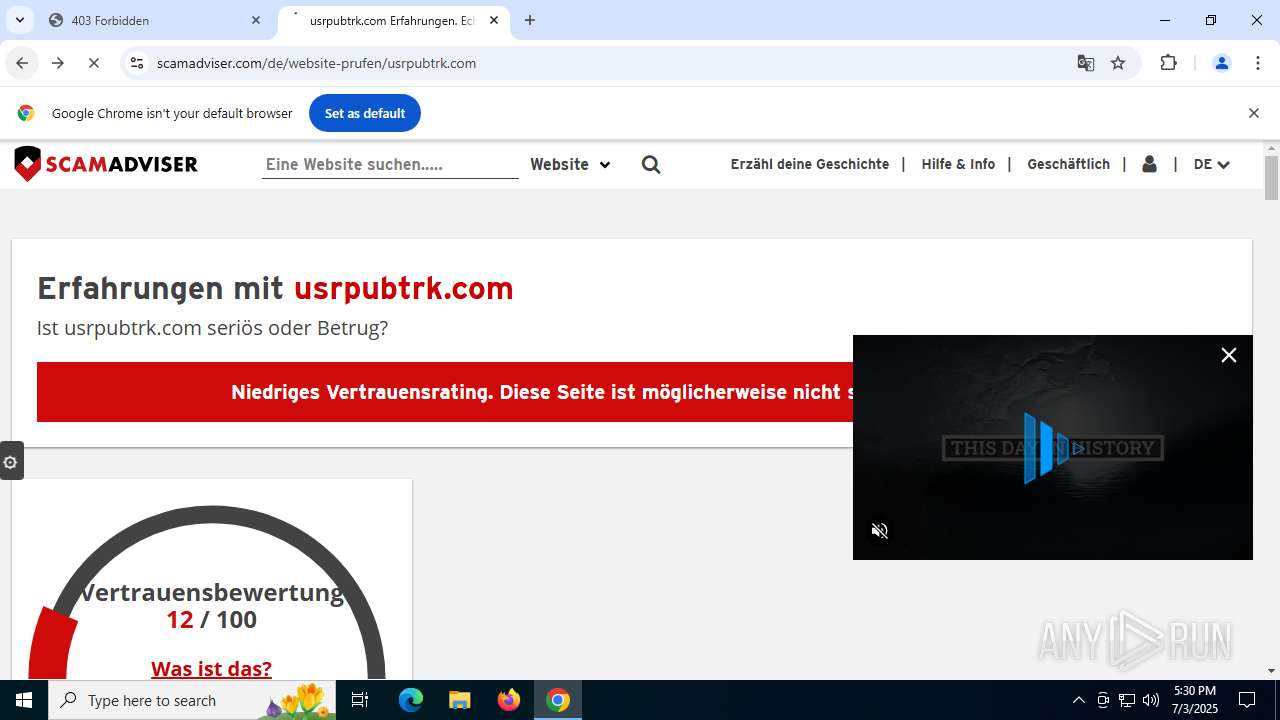Click the 12 / 100 score text

coord(211,620)
